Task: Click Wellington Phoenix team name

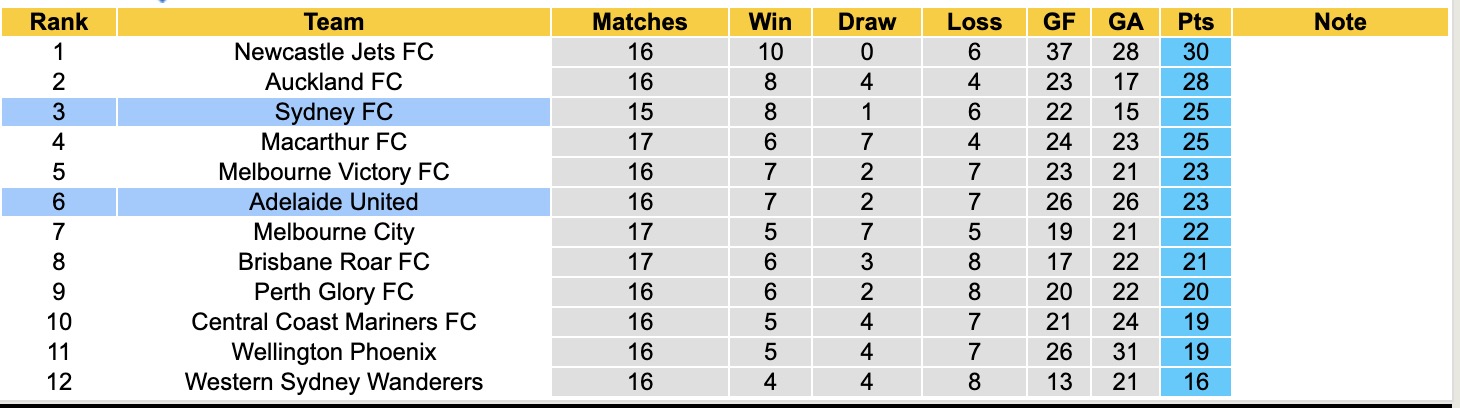Action: [334, 352]
